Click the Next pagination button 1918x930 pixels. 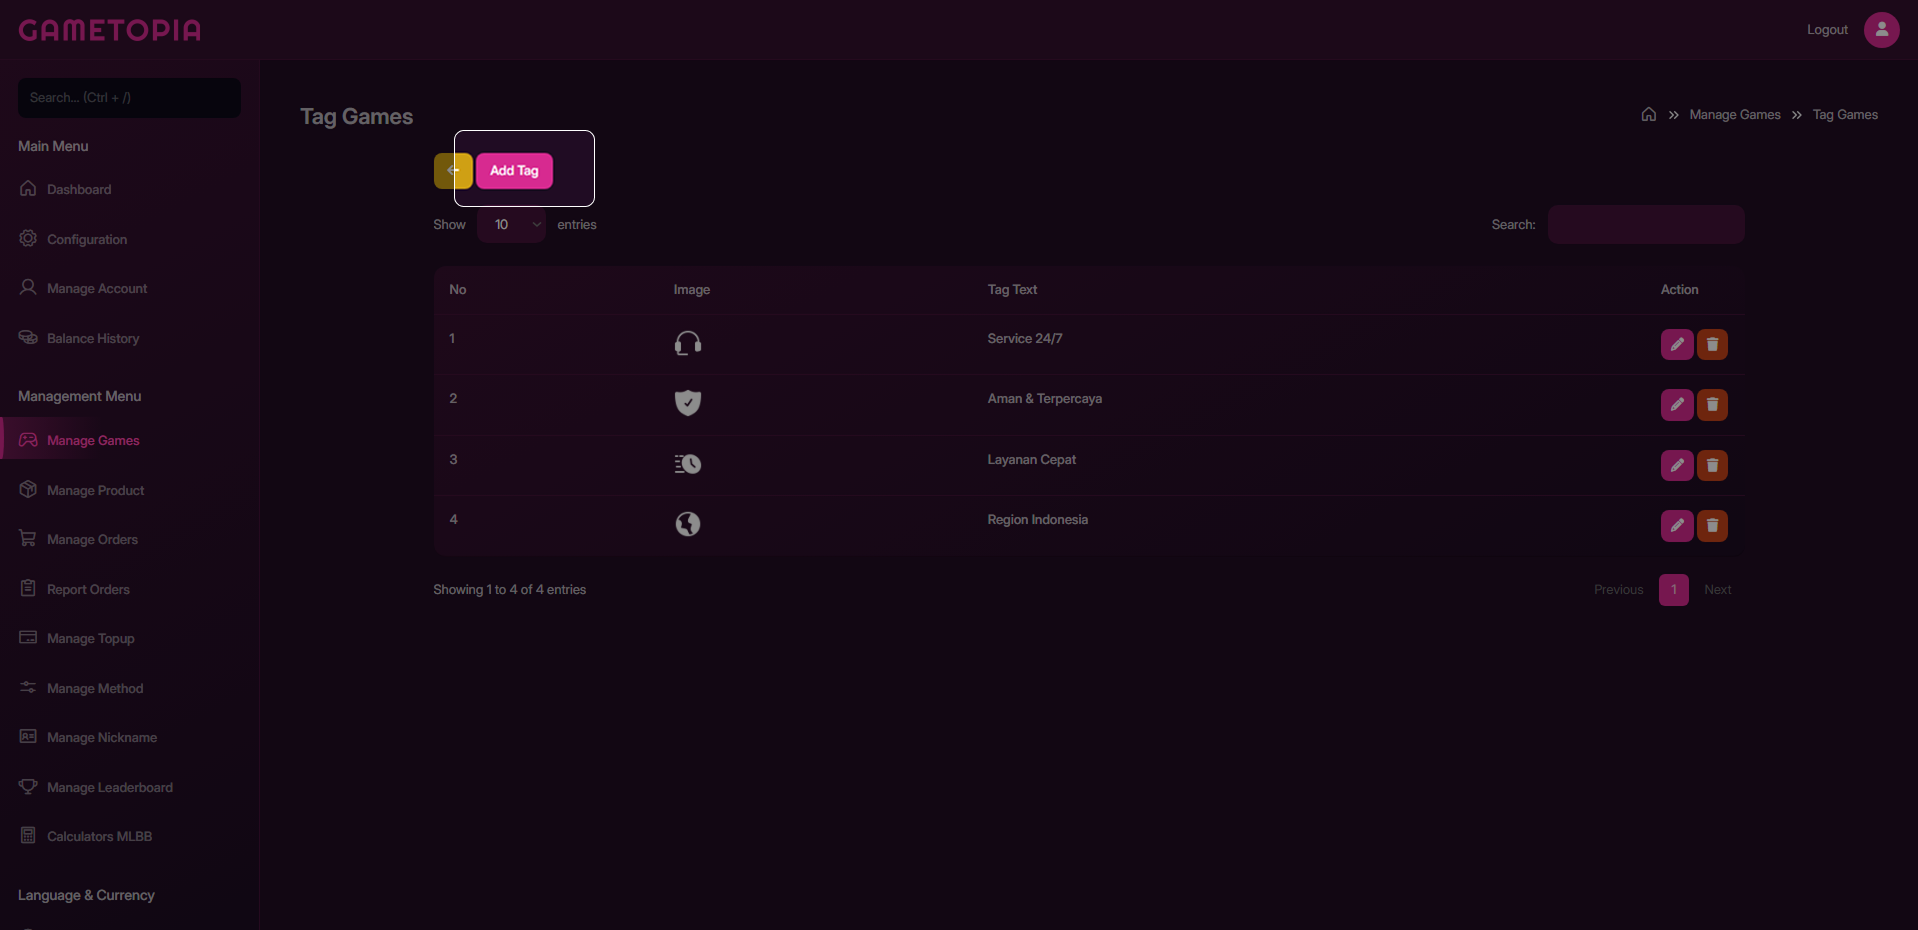[x=1717, y=590]
